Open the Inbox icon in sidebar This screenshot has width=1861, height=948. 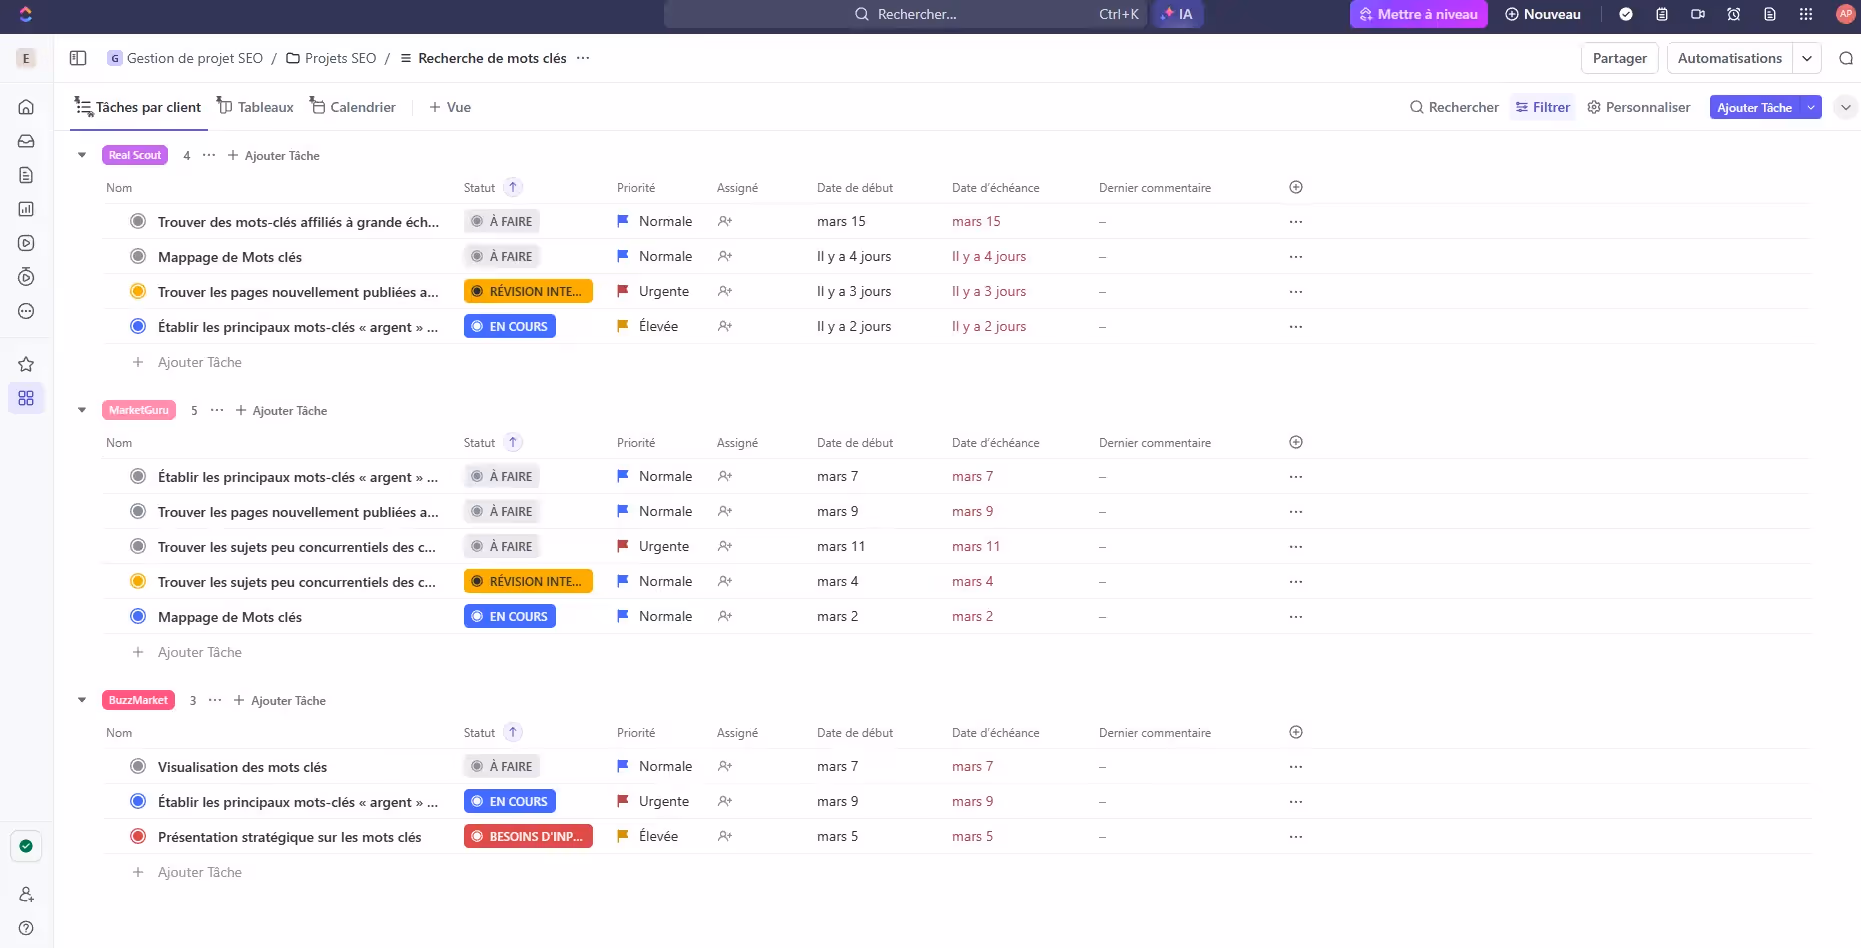[x=26, y=141]
